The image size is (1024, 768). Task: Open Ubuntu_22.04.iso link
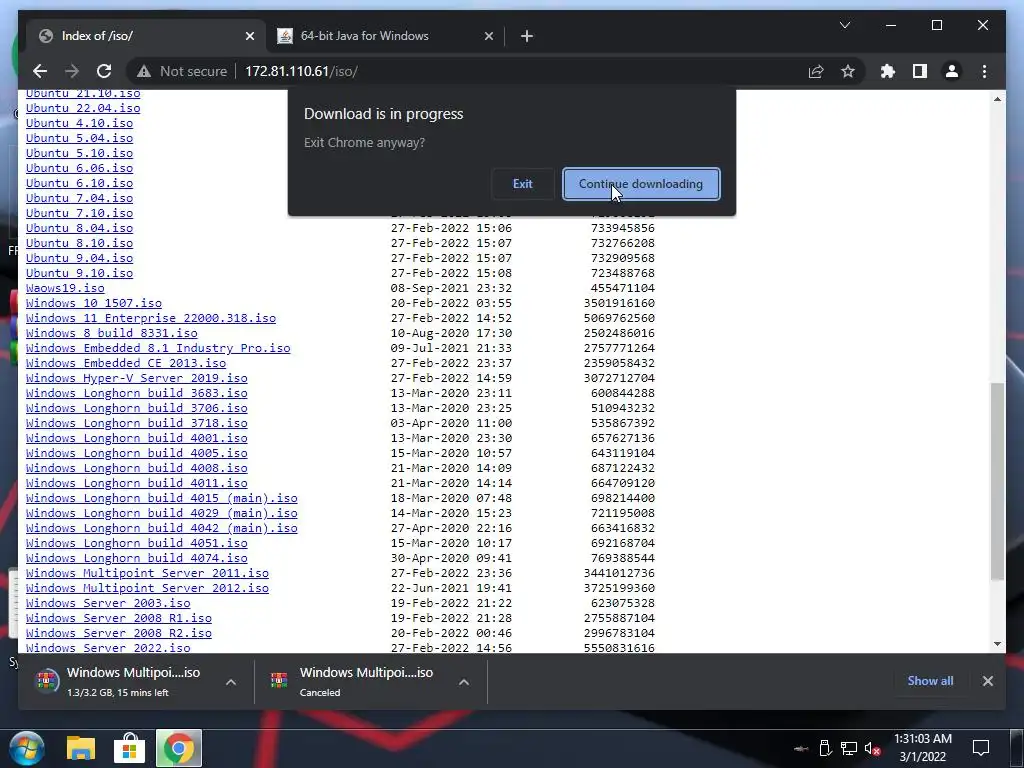83,108
